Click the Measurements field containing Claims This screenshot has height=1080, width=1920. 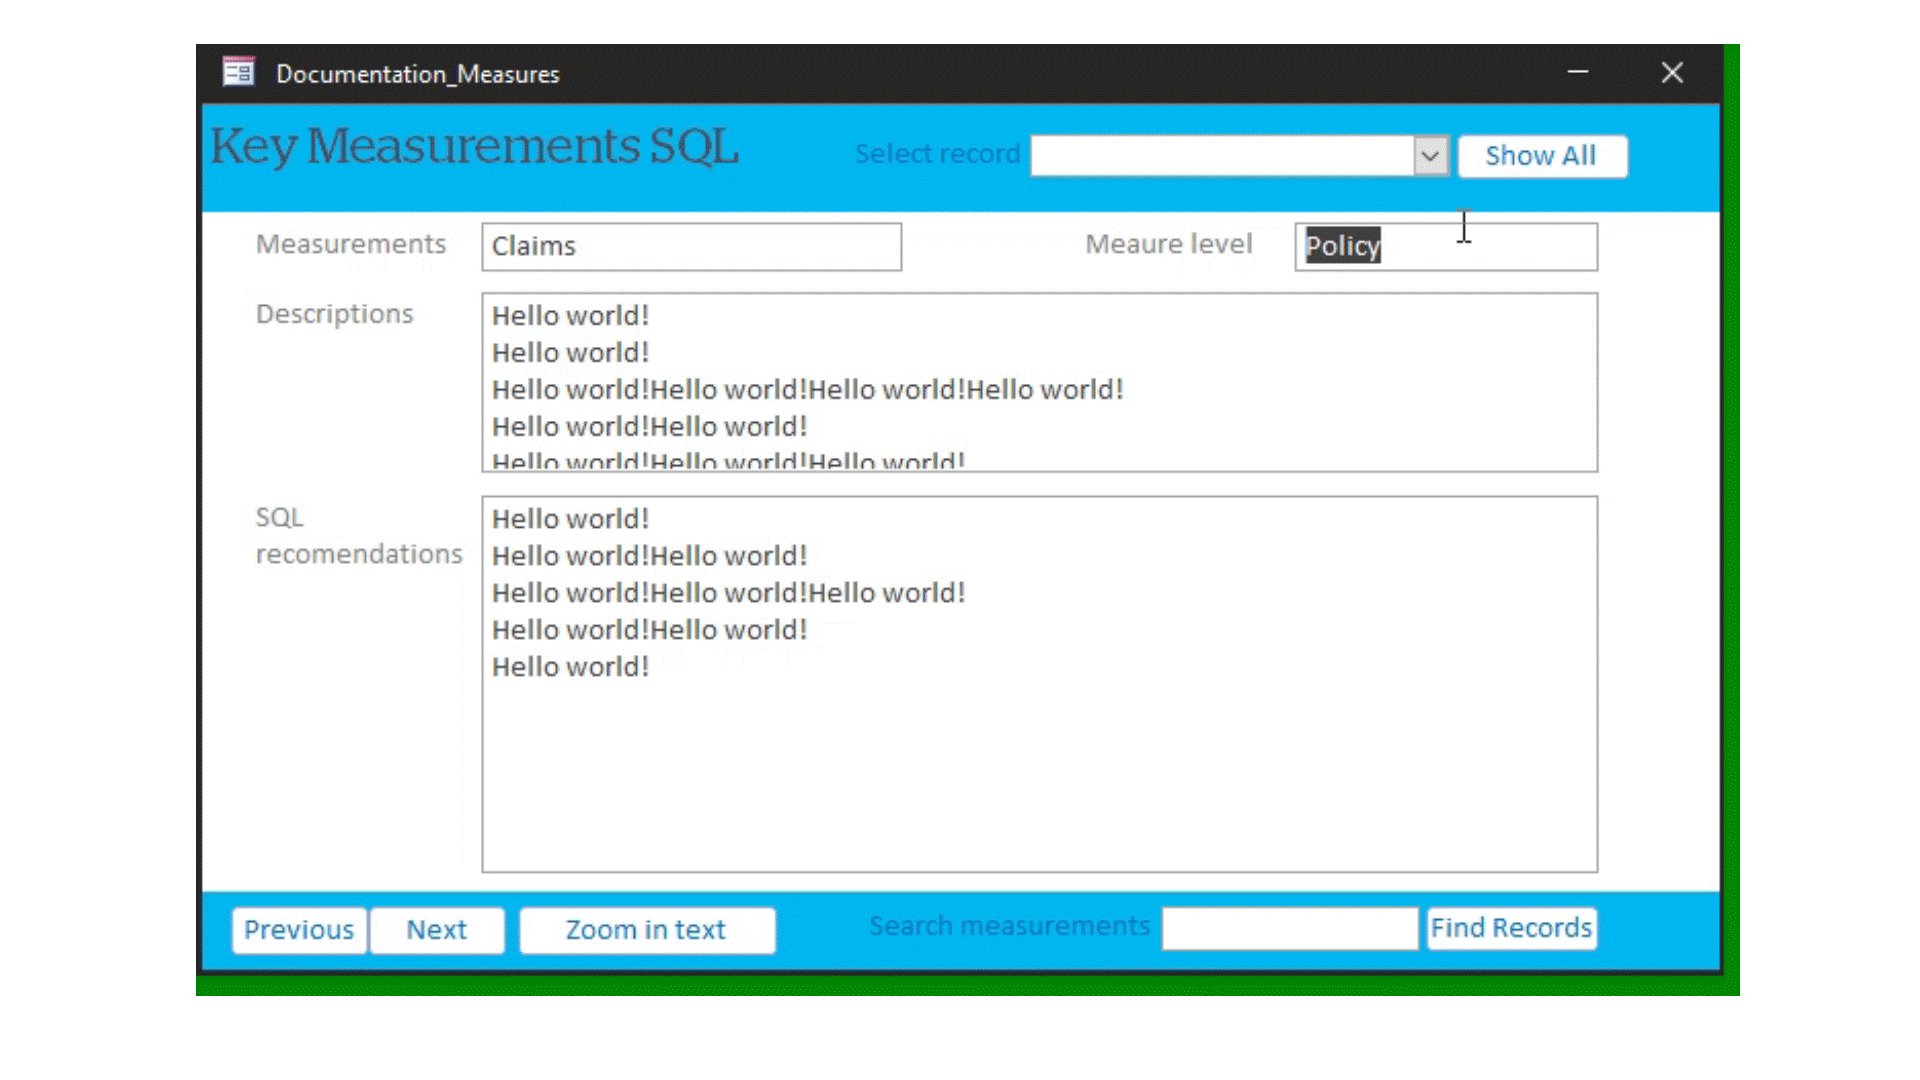click(x=691, y=247)
